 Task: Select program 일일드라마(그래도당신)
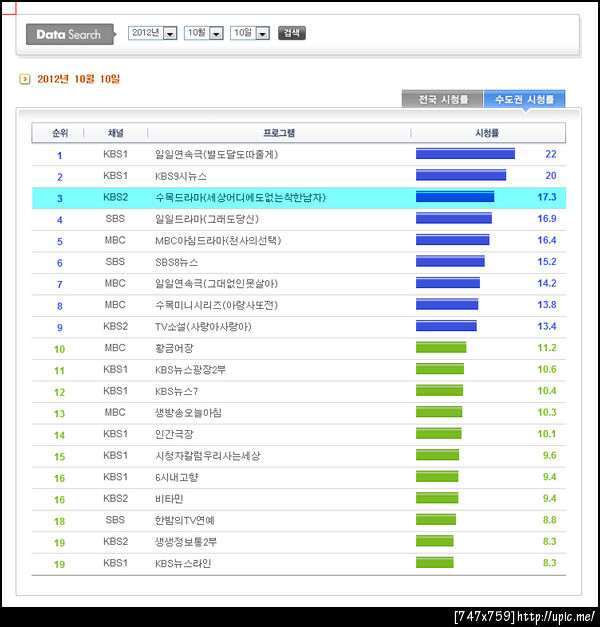click(x=207, y=219)
